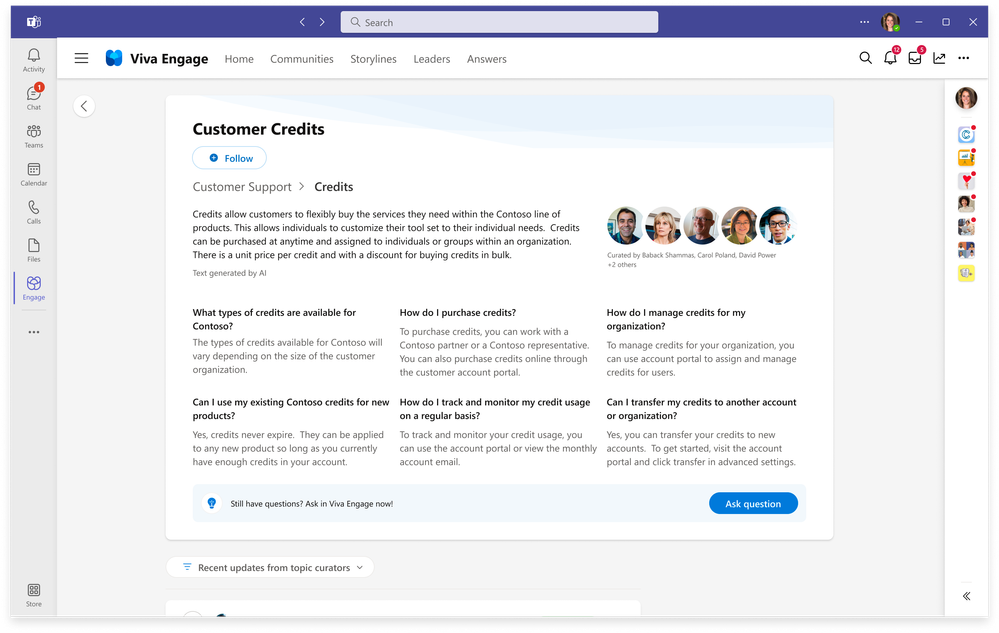Viewport: 999px width, 633px height.
Task: Open How do I manage credits question
Action: point(676,319)
